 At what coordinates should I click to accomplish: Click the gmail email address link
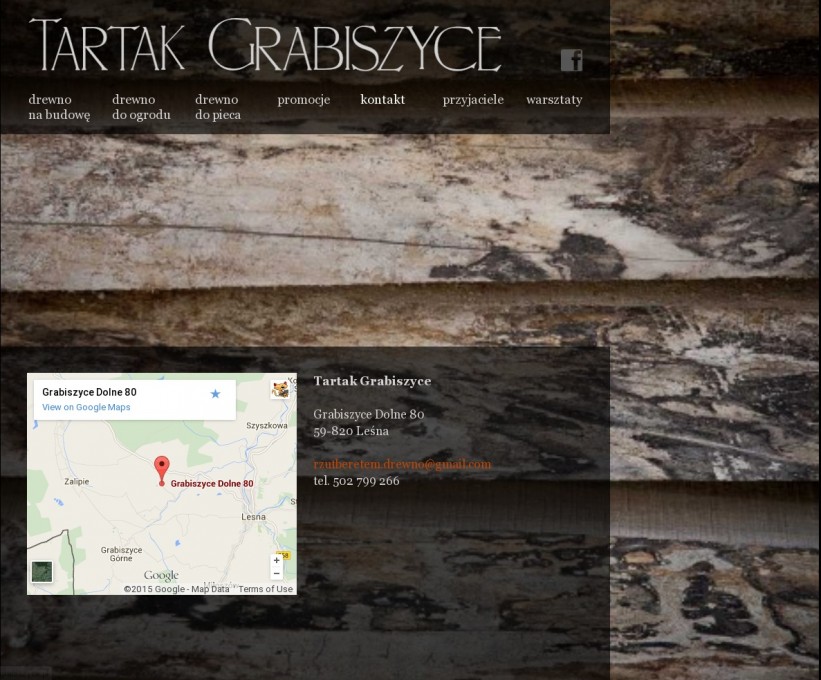tap(402, 464)
